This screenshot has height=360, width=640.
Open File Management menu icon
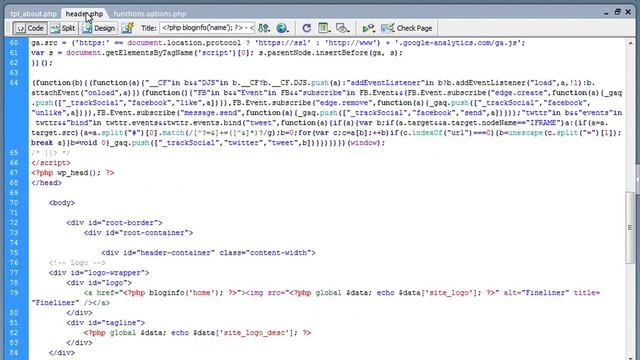pos(264,28)
